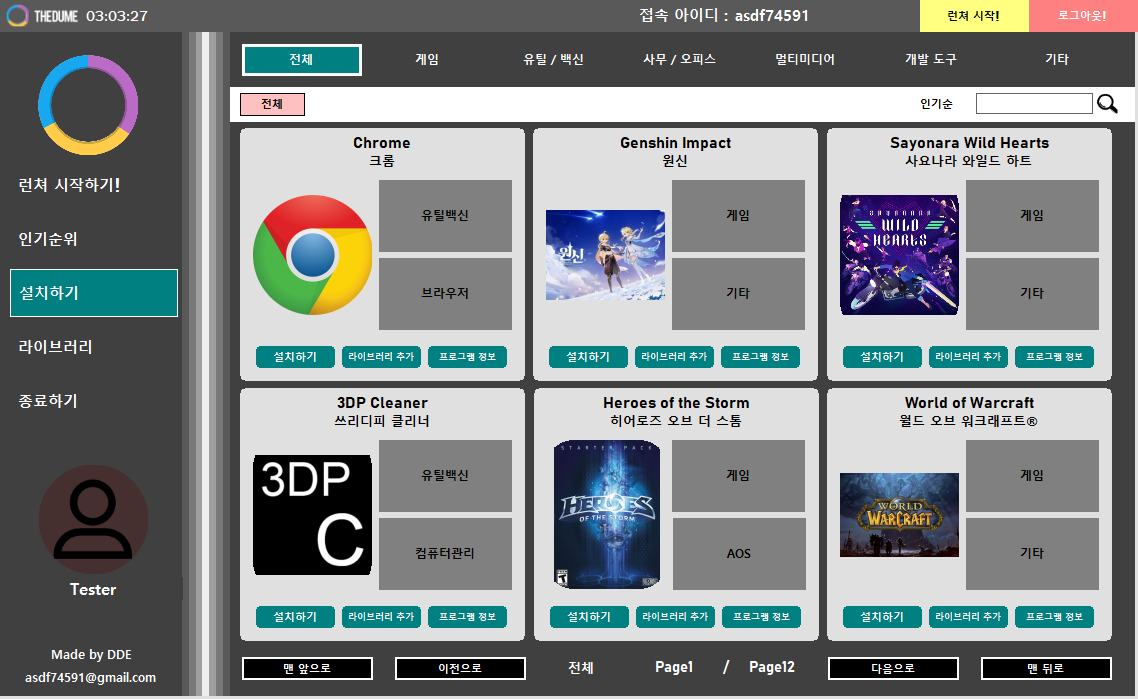Select the pink 전체 sub-filter button
This screenshot has height=699, width=1138.
272,104
